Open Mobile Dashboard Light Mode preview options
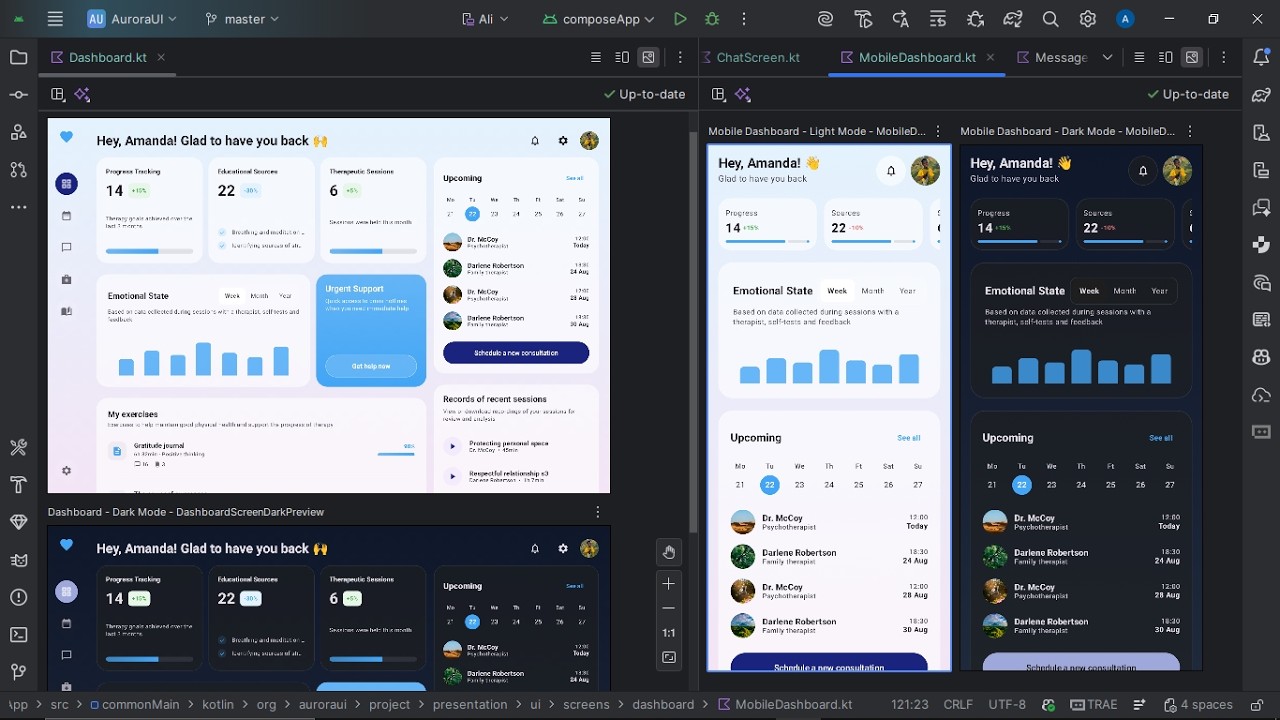This screenshot has width=1280, height=720. pyautogui.click(x=938, y=131)
